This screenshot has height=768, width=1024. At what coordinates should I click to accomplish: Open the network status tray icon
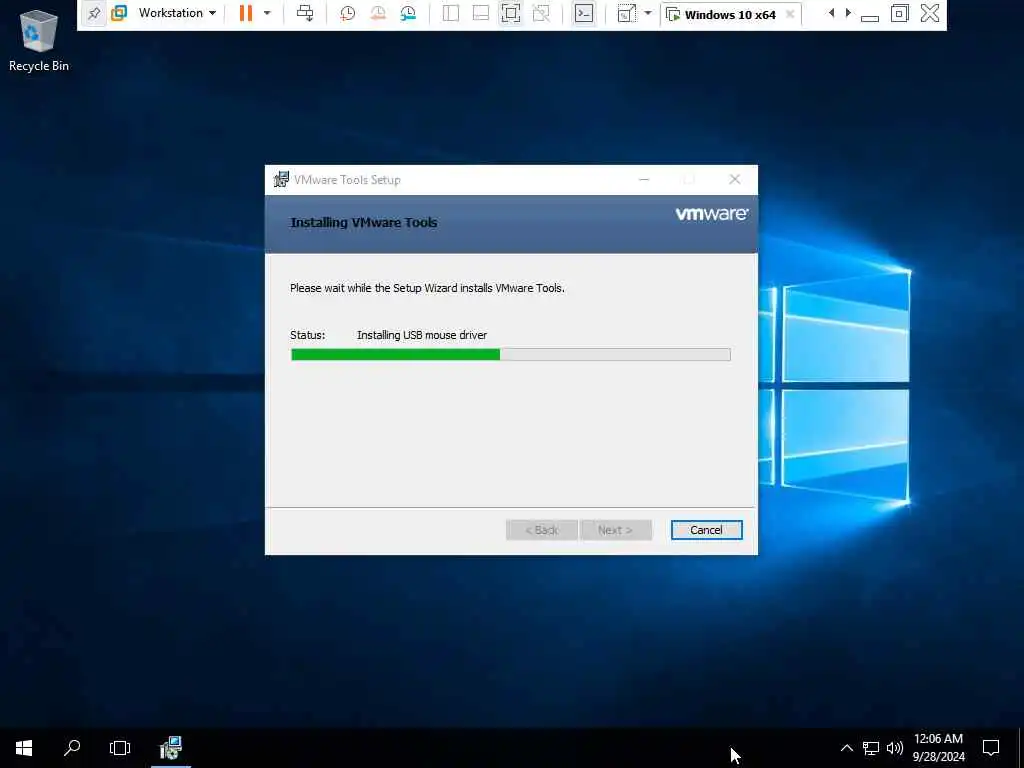point(871,748)
